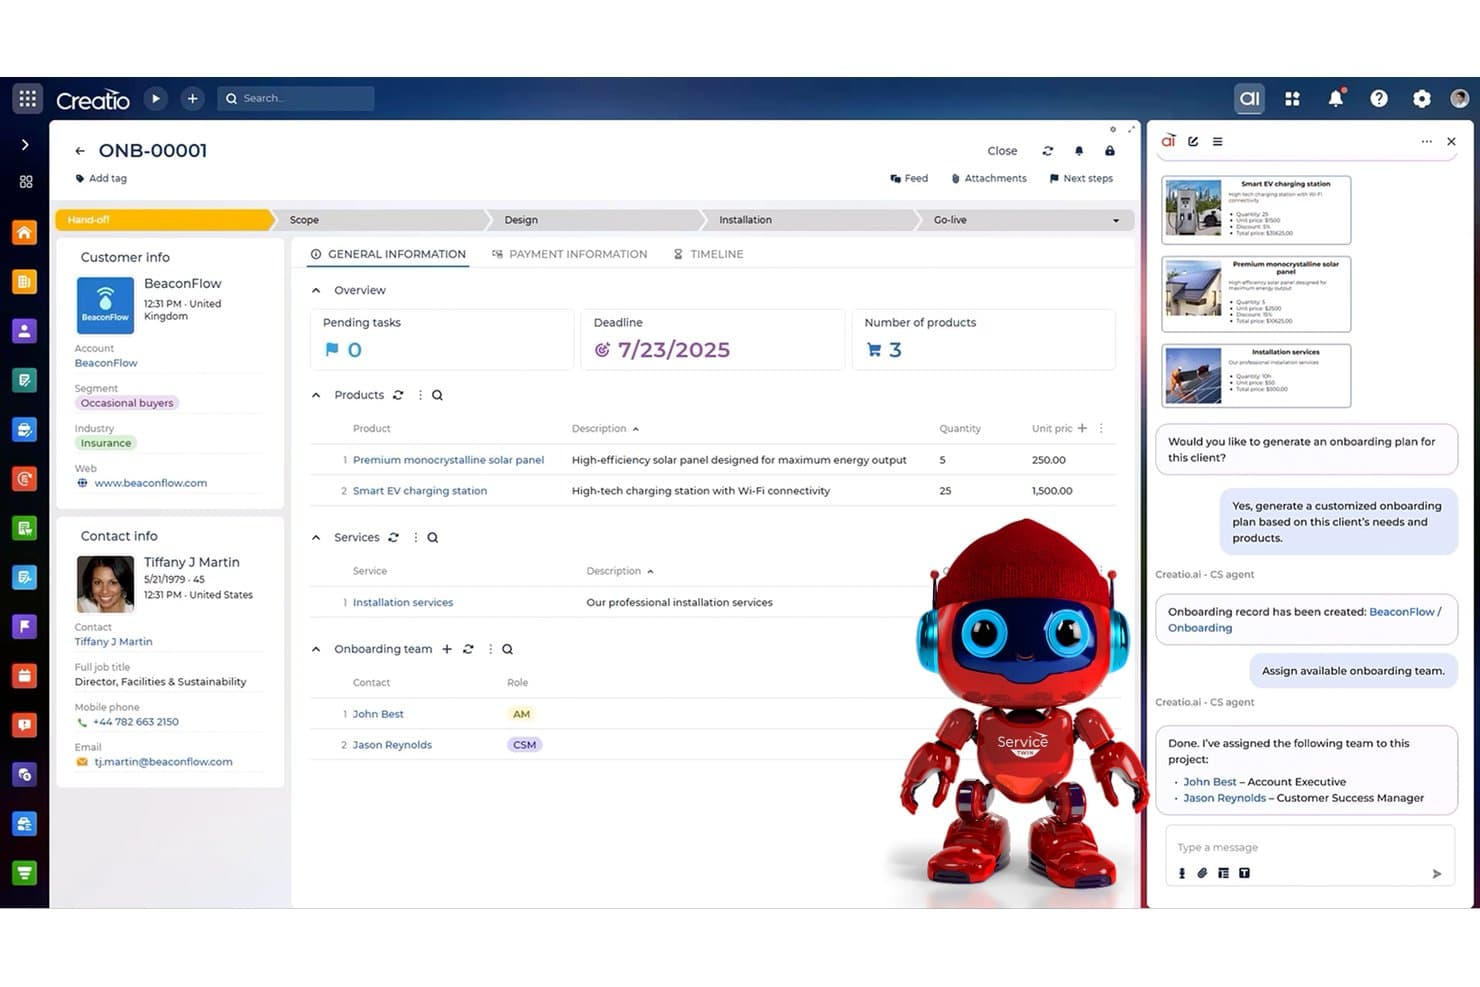The image size is (1480, 987).
Task: Visit the www.beaconflow.com web link
Action: [x=151, y=483]
